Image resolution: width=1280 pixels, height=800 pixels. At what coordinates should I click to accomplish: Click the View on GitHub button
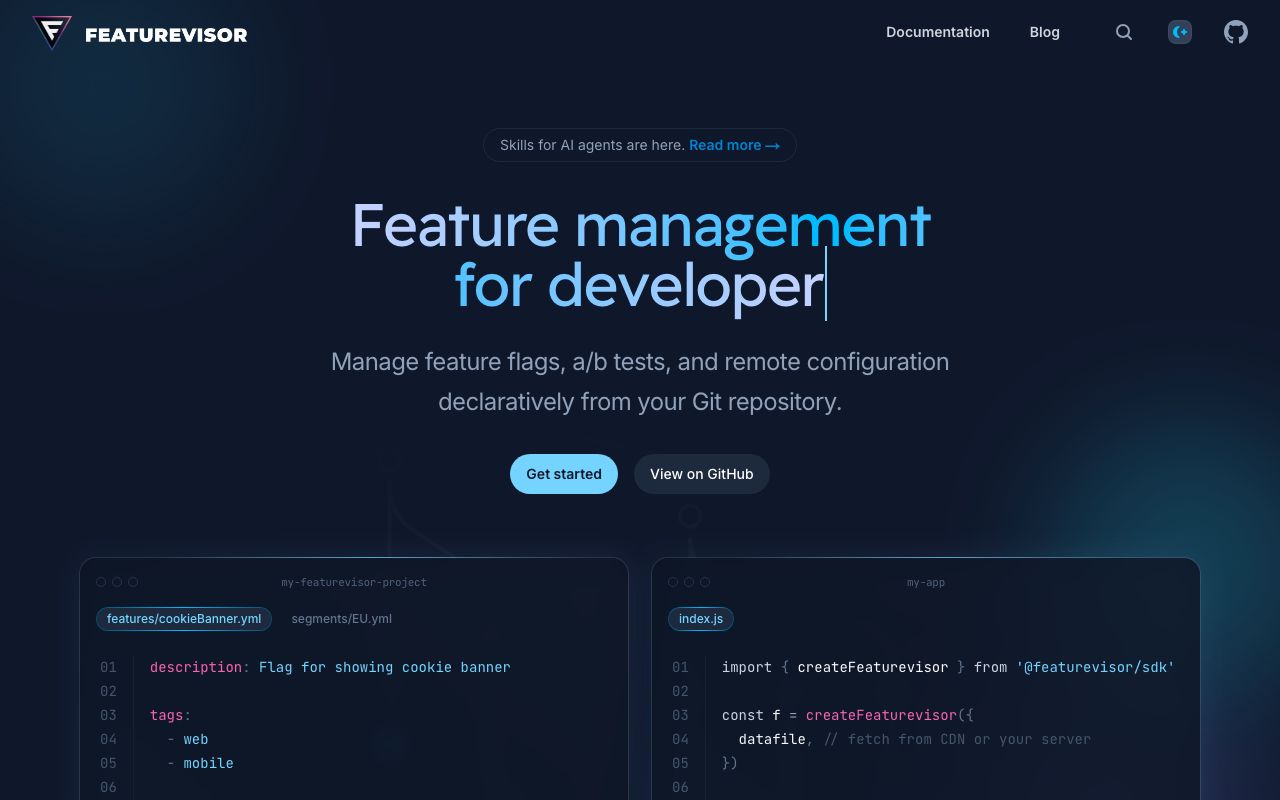(702, 474)
